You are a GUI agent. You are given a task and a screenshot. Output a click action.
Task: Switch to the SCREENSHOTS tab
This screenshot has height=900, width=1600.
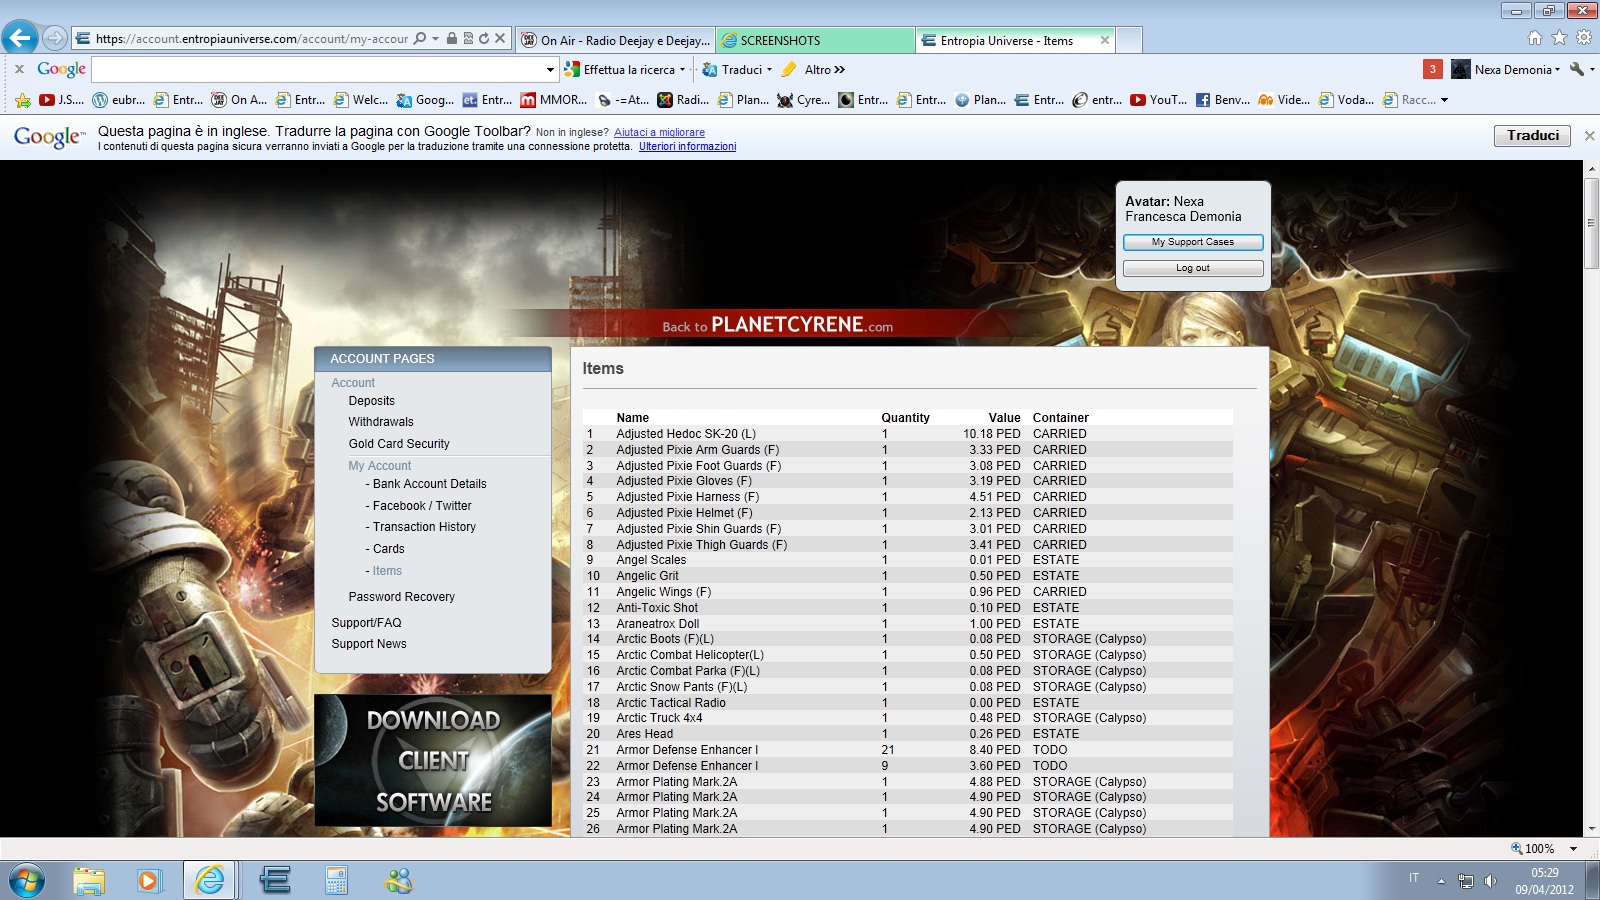815,40
